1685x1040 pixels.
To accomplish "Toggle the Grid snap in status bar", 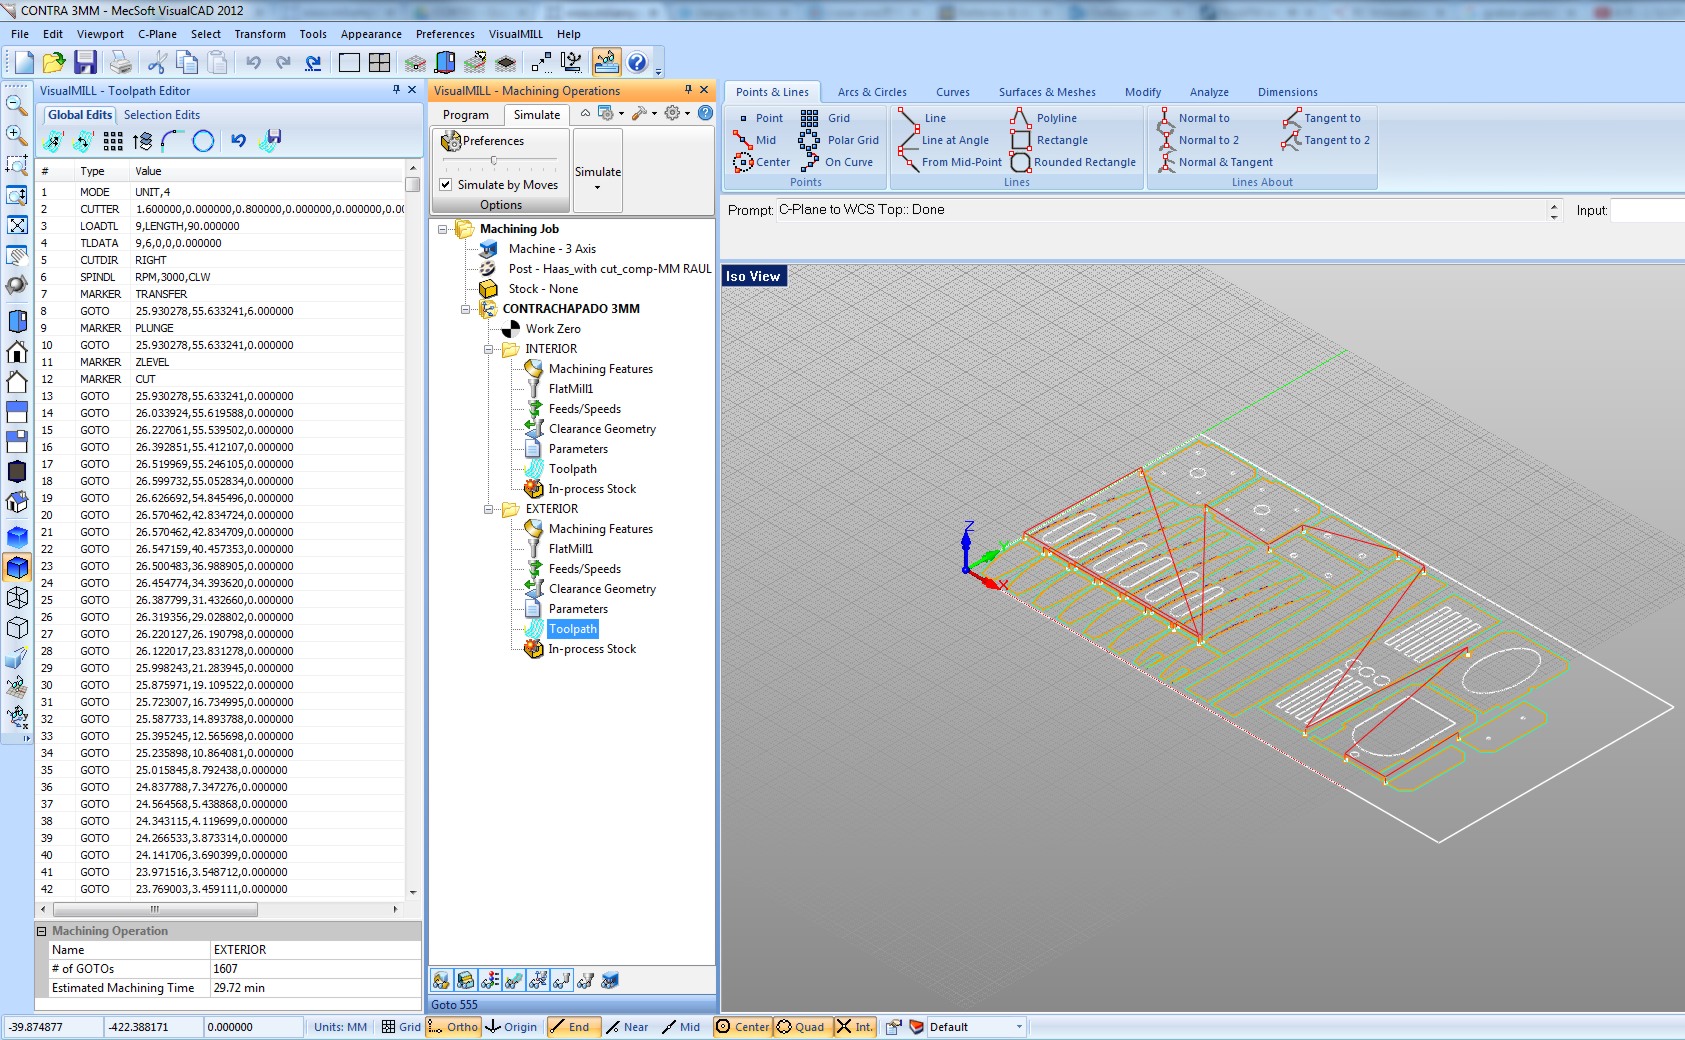I will coord(401,1027).
